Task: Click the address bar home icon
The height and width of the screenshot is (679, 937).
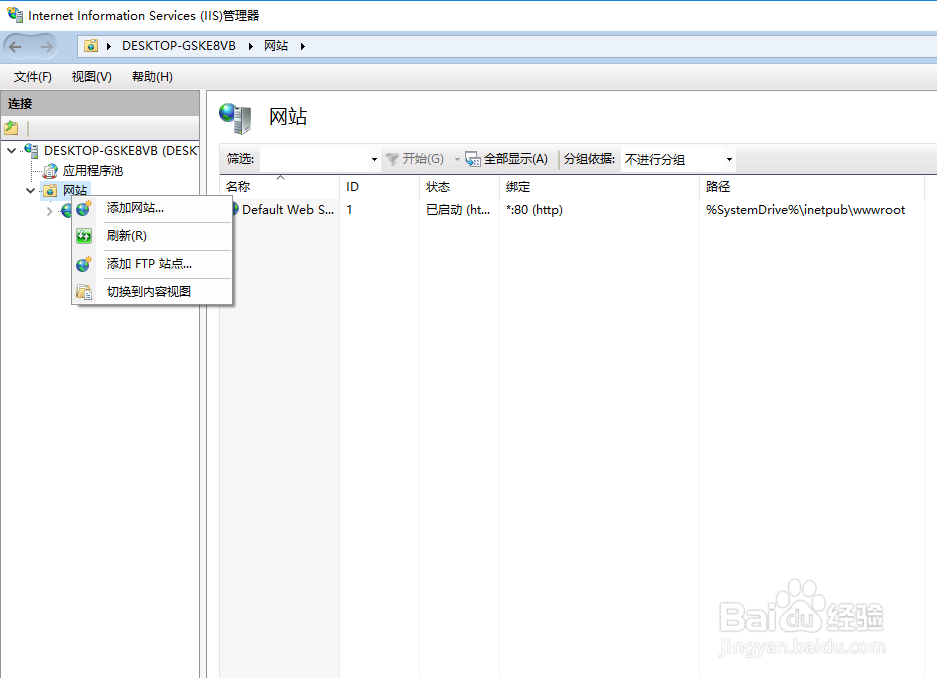Action: point(91,46)
